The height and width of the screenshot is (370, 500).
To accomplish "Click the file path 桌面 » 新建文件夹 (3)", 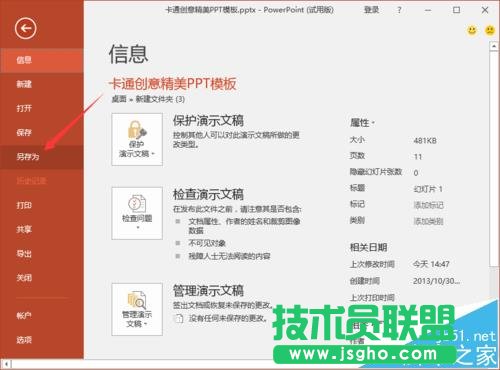I will [x=148, y=99].
